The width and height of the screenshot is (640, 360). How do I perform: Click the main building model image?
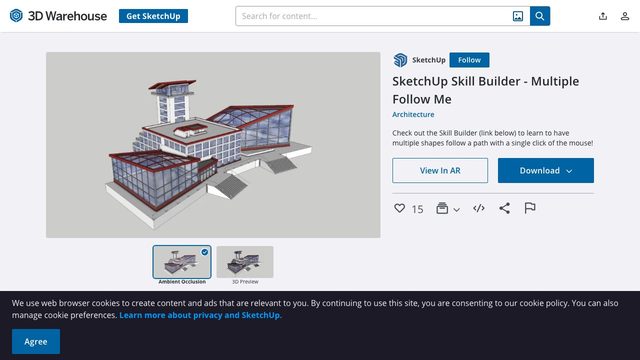pos(213,145)
